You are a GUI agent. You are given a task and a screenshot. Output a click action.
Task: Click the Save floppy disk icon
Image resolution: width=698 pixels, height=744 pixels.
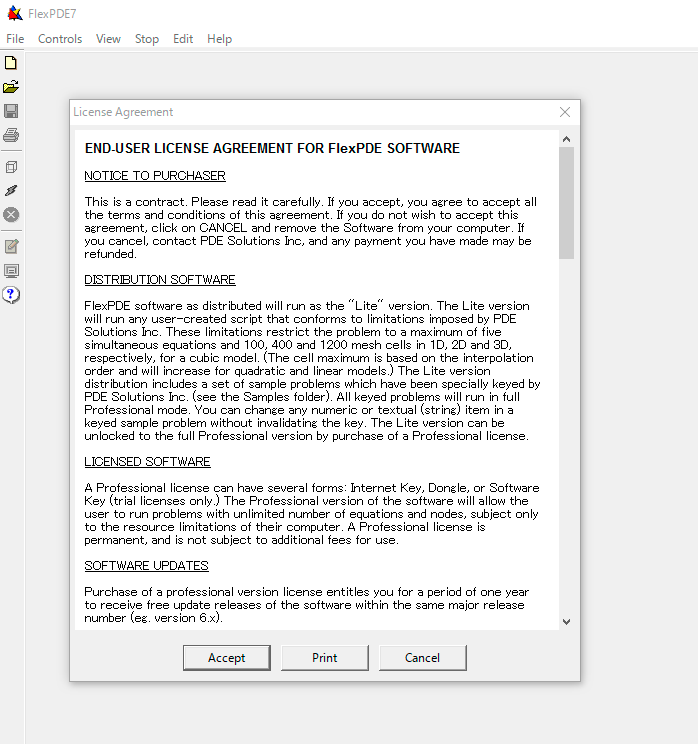tap(12, 111)
